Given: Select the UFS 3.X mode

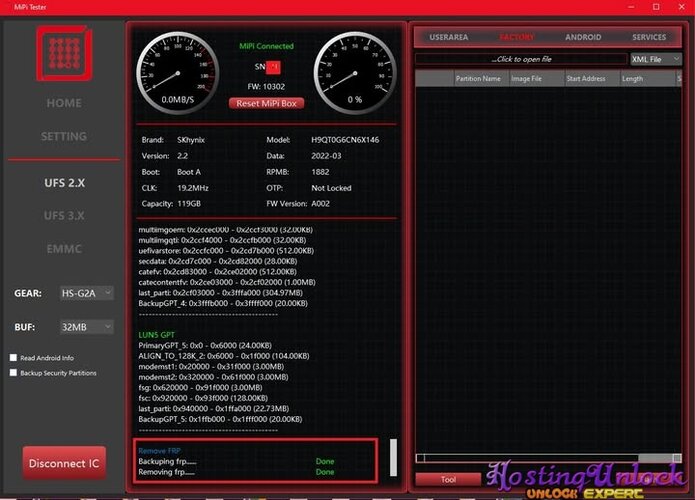Looking at the screenshot, I should (64, 216).
